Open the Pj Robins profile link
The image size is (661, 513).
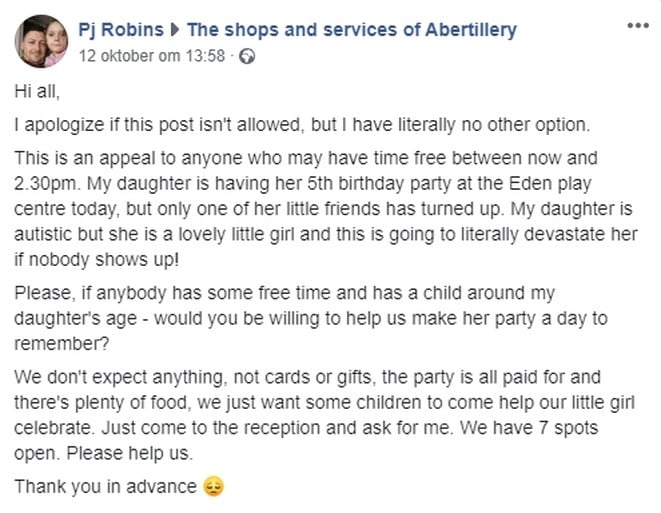(121, 30)
